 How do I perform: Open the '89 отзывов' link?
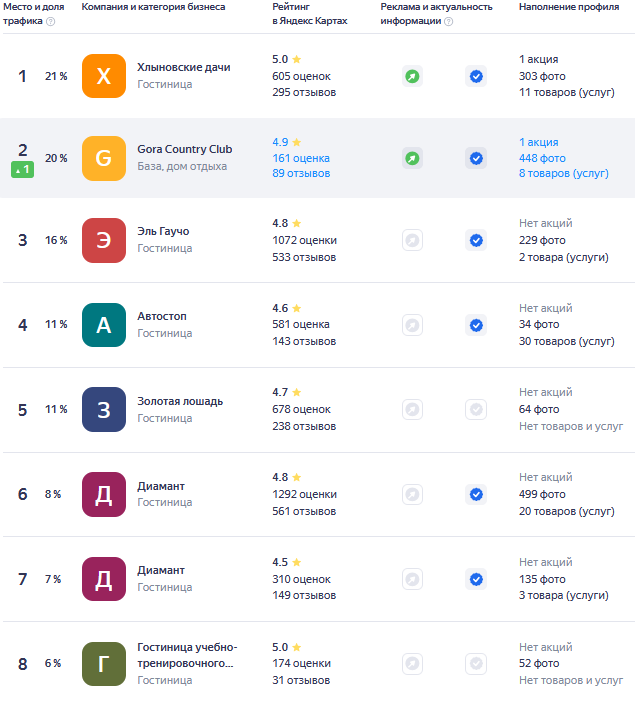pyautogui.click(x=301, y=174)
